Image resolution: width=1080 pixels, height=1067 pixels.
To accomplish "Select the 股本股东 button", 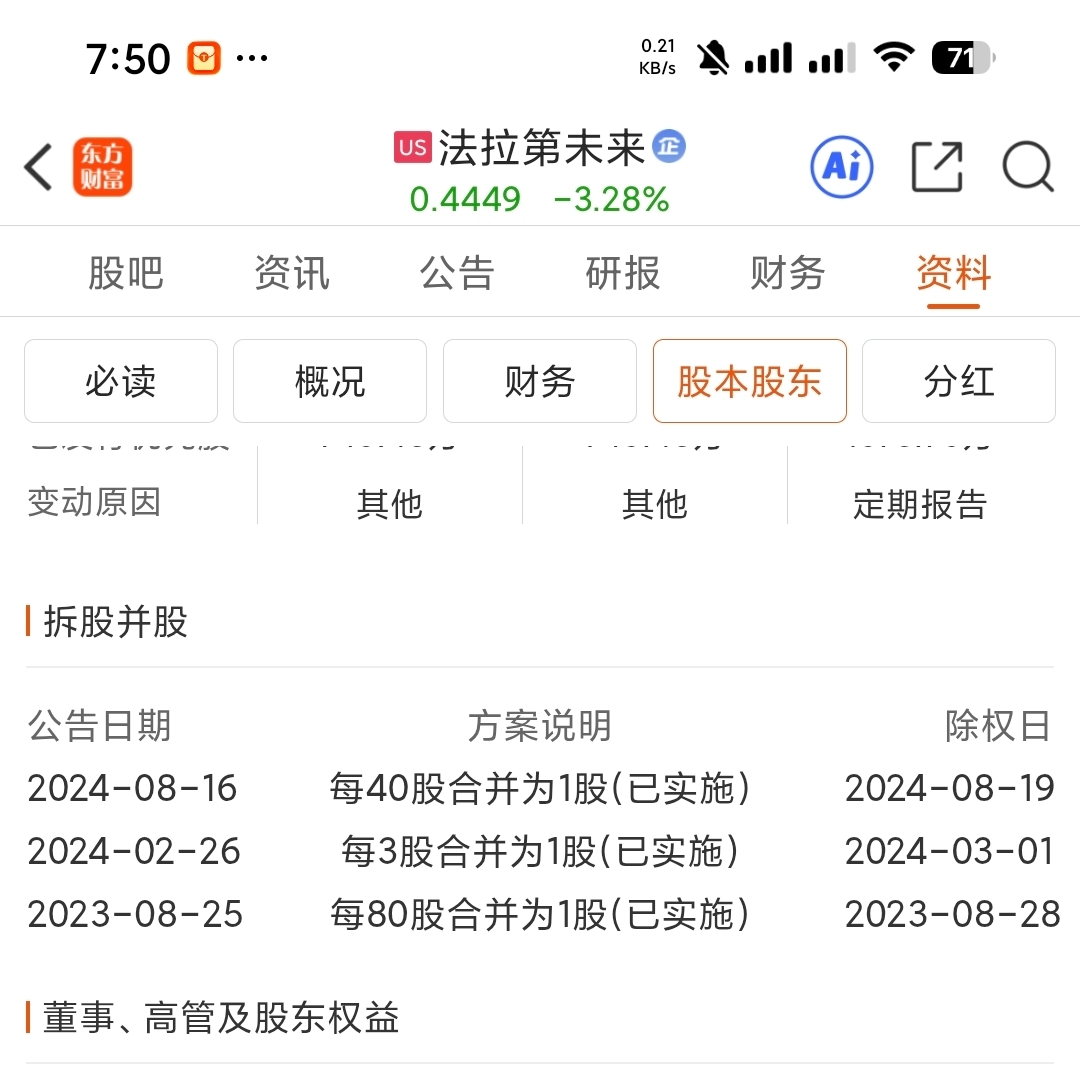I will coord(749,381).
